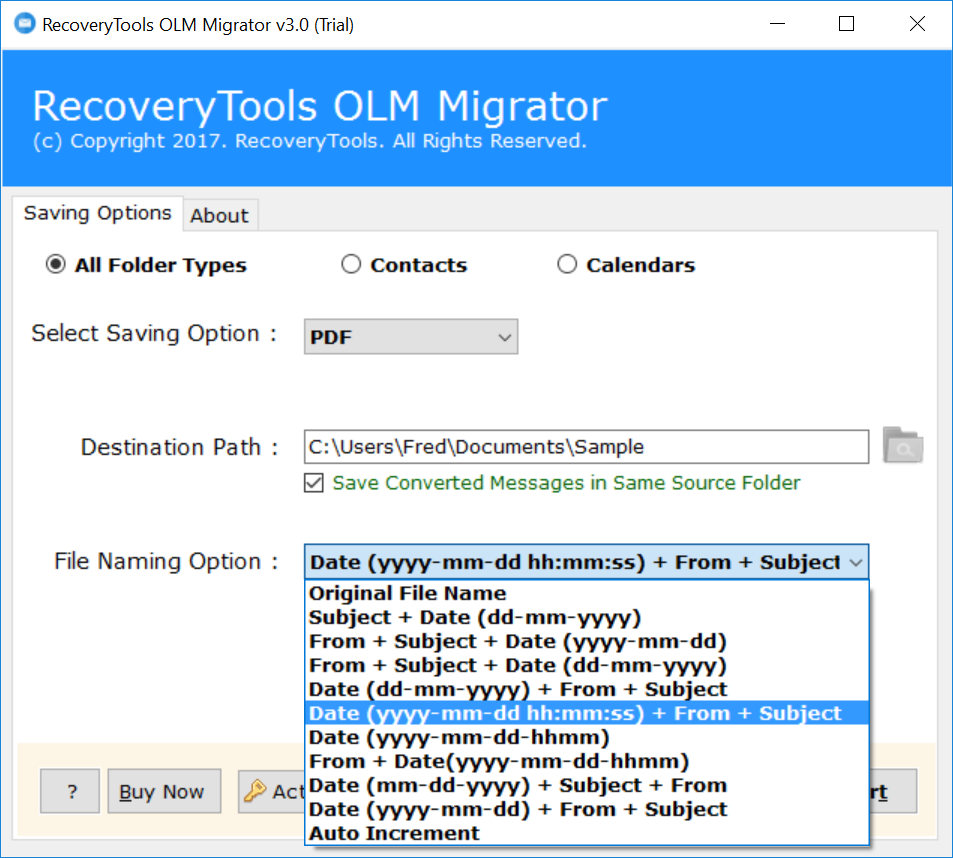Choose From + Subject + Date (yyyy-mm-dd)
The image size is (953, 858).
click(x=587, y=641)
